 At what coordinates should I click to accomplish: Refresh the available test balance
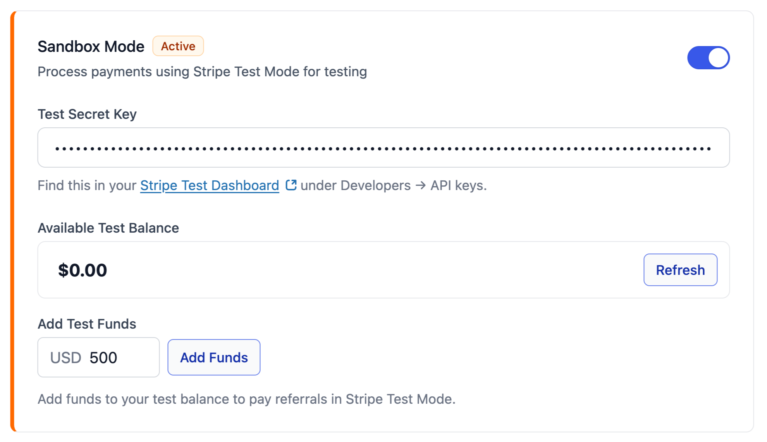pyautogui.click(x=680, y=270)
